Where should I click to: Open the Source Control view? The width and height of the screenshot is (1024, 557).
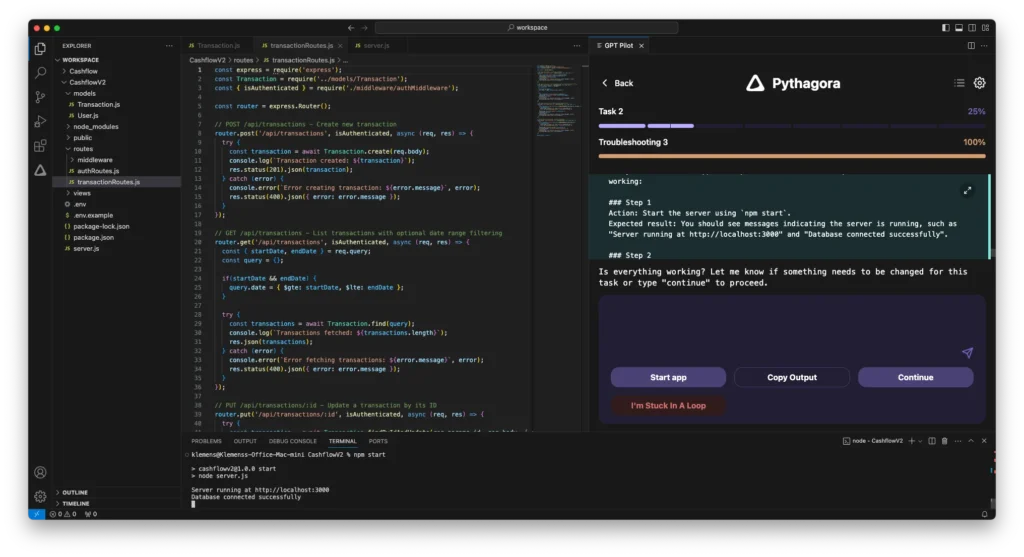(x=40, y=97)
